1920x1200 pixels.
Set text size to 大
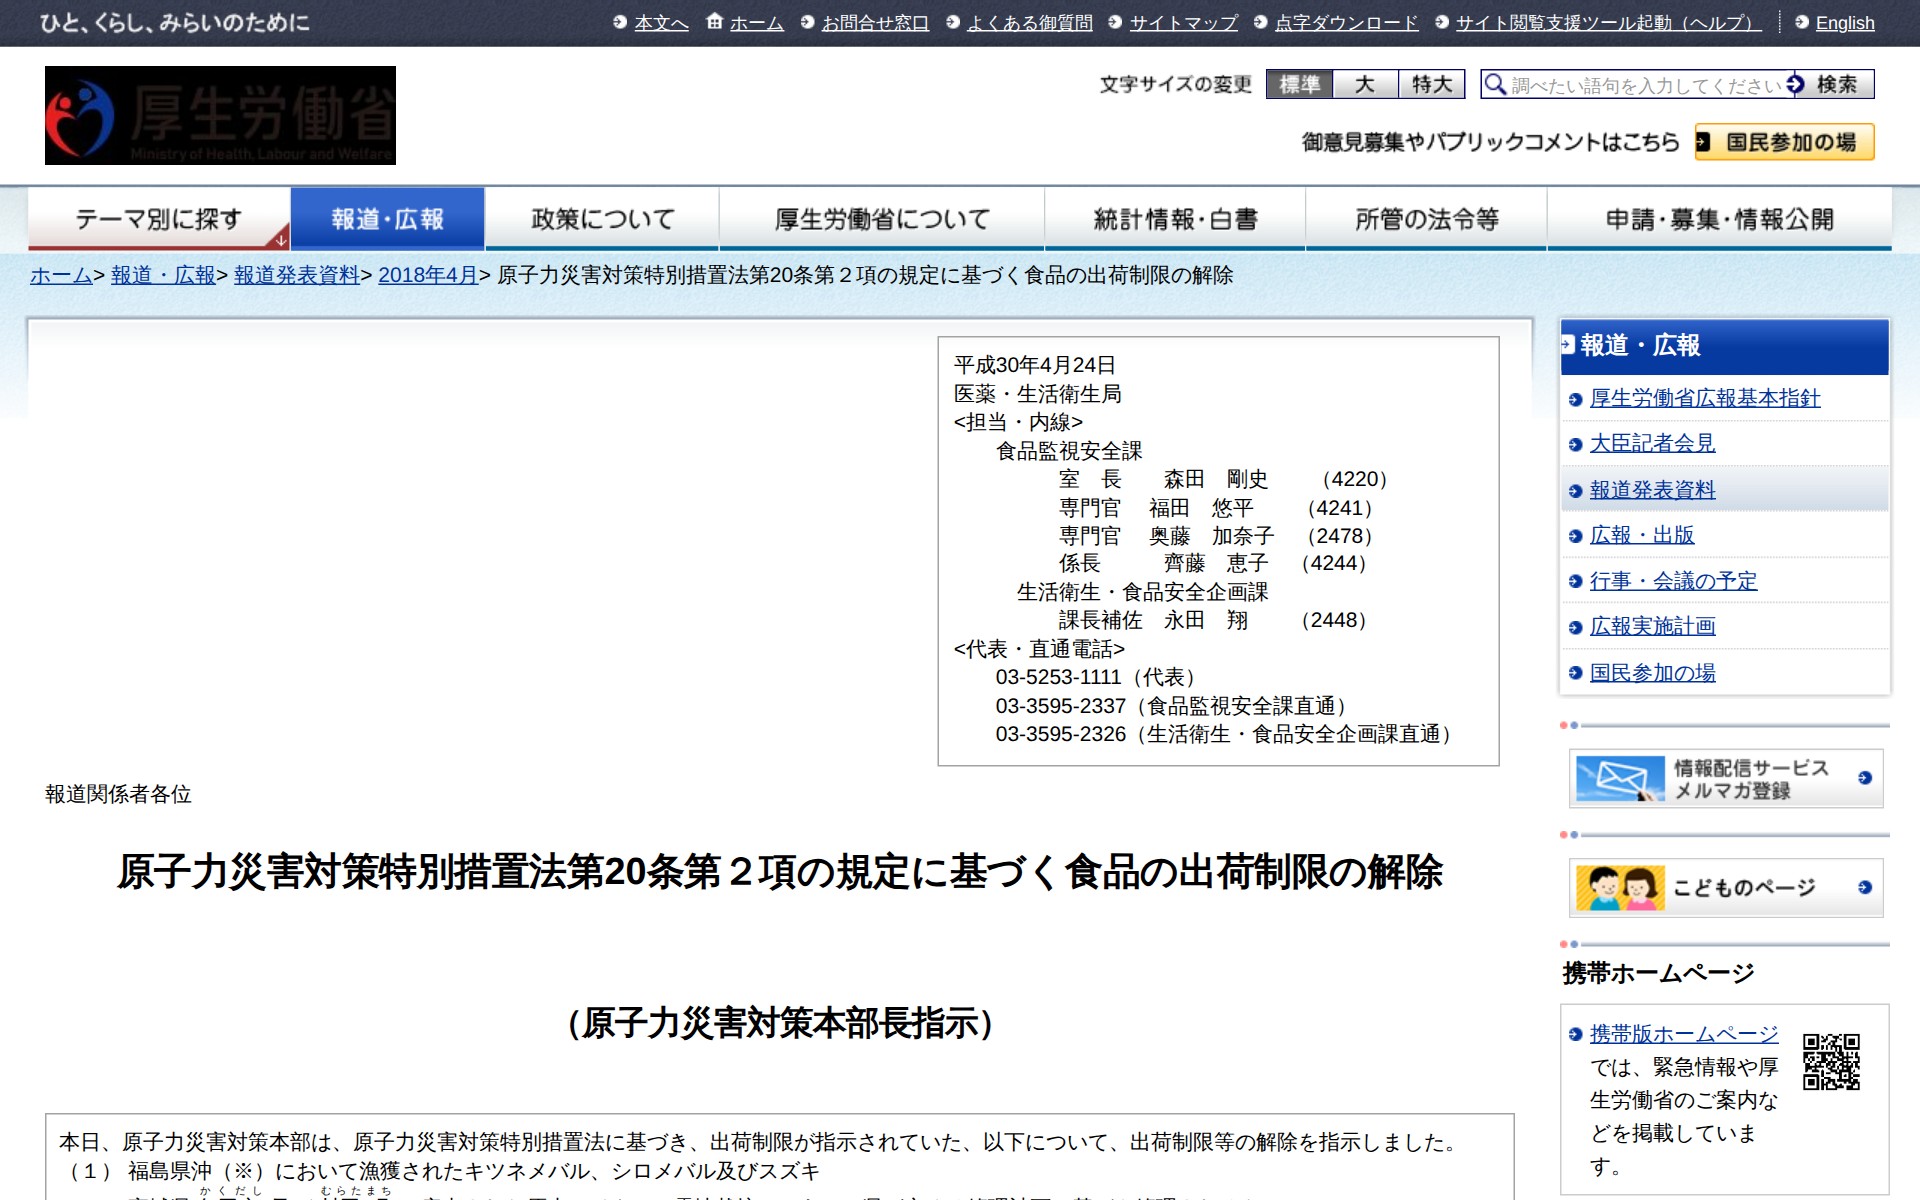[x=1365, y=84]
